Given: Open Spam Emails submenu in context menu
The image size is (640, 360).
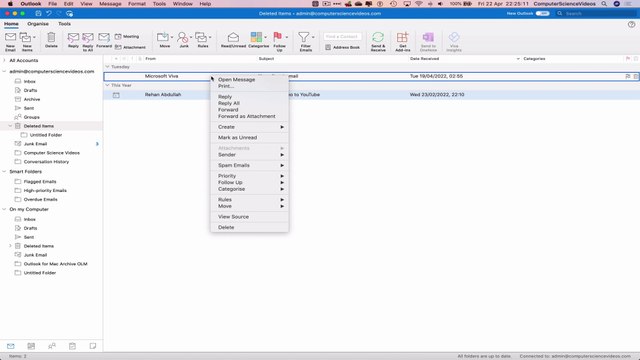Looking at the screenshot, I should [x=249, y=165].
